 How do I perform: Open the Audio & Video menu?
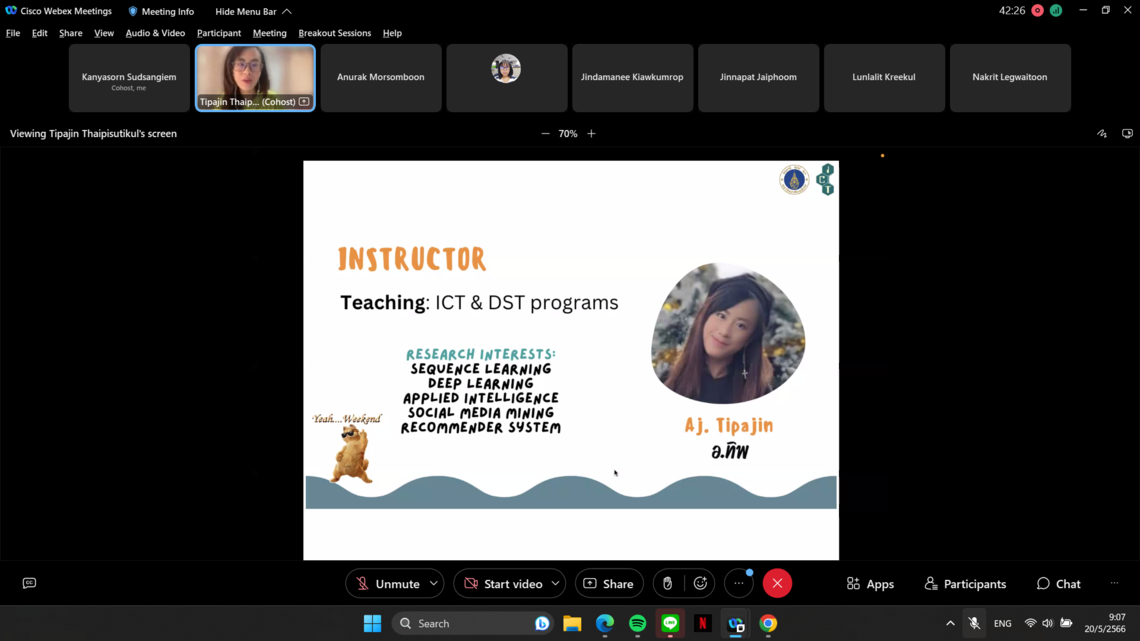tap(155, 33)
